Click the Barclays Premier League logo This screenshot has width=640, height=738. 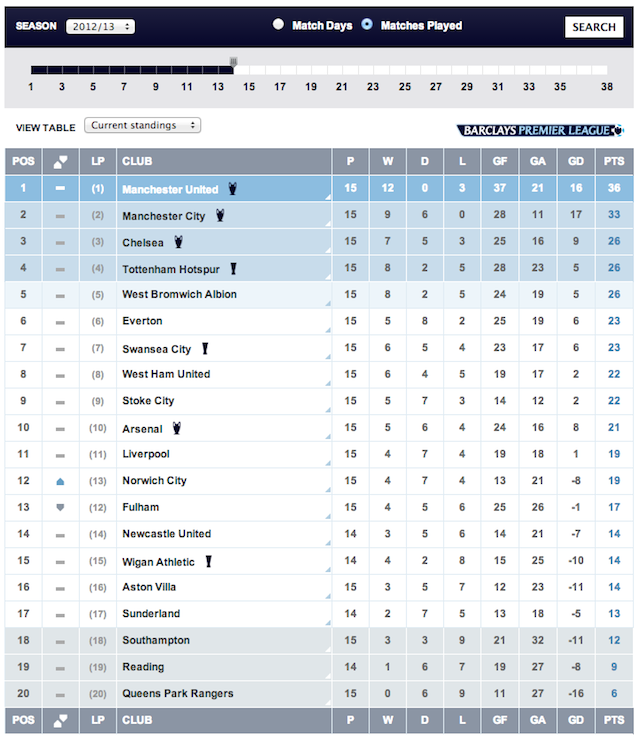(540, 130)
